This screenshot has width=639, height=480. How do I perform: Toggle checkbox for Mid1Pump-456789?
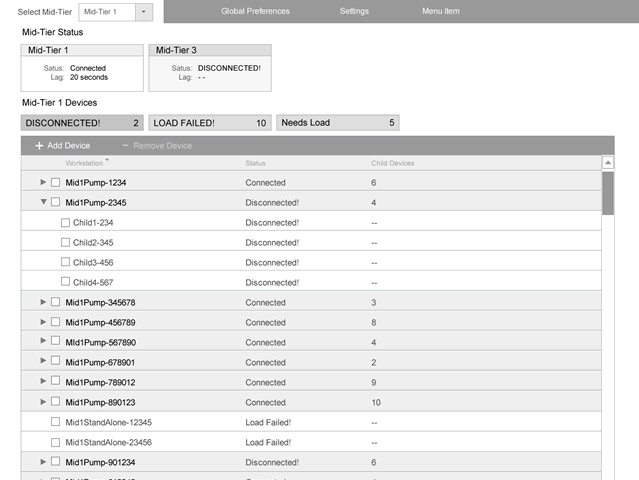coord(56,323)
